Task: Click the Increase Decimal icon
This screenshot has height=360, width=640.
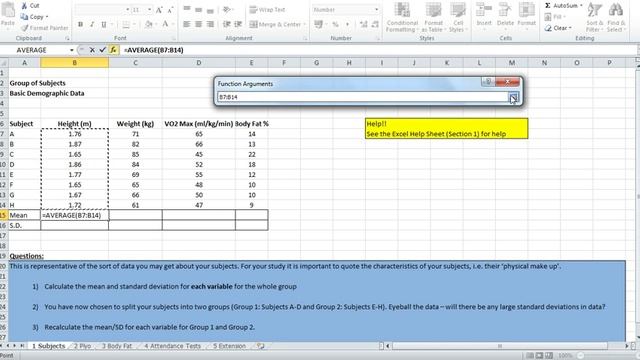Action: pos(363,24)
